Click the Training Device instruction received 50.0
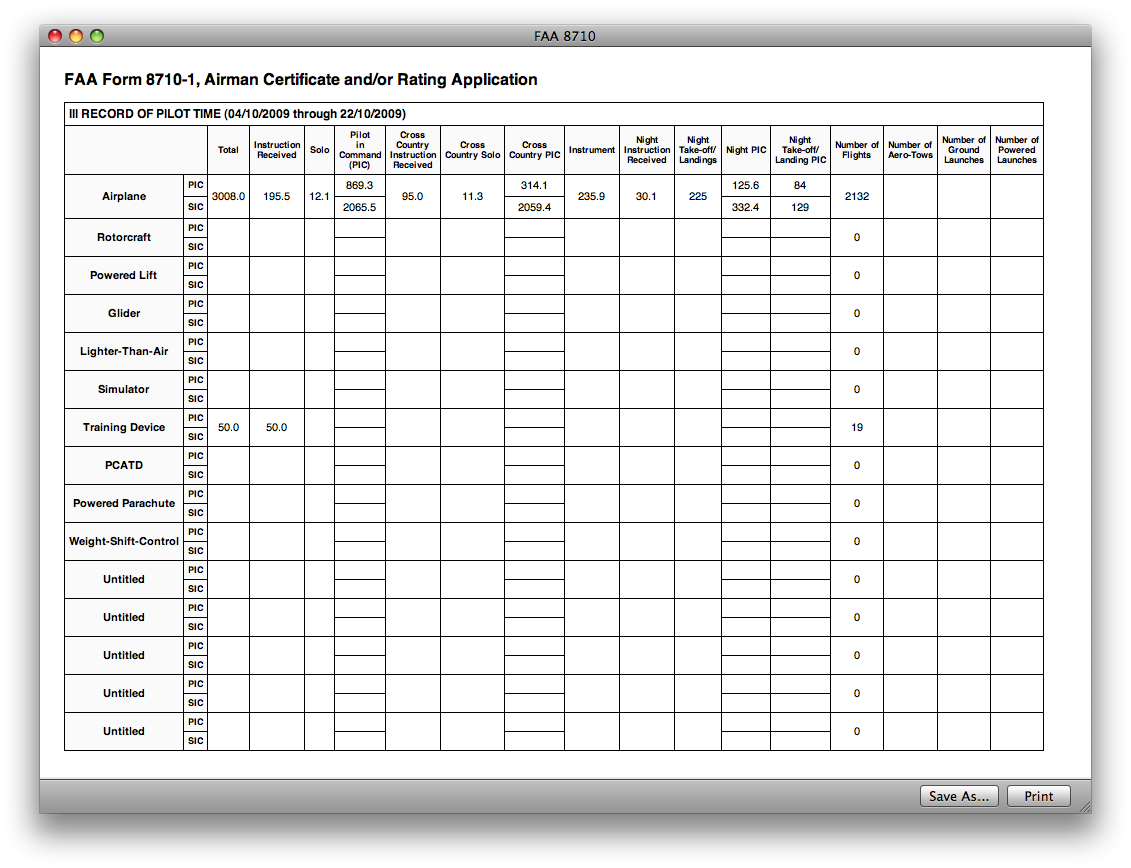The height and width of the screenshot is (868, 1131). click(x=276, y=427)
